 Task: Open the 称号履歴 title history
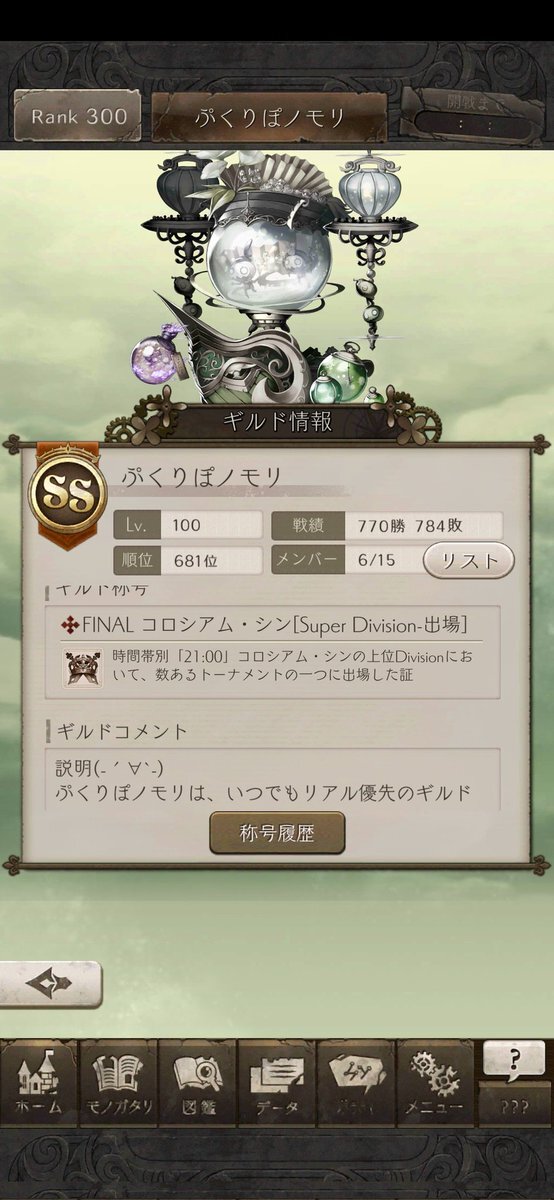point(277,832)
